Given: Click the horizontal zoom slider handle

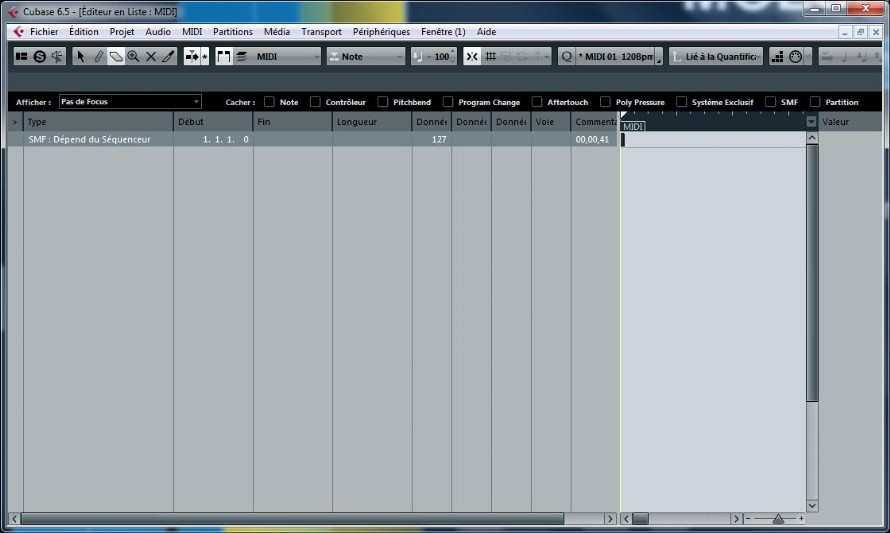Looking at the screenshot, I should (x=778, y=518).
